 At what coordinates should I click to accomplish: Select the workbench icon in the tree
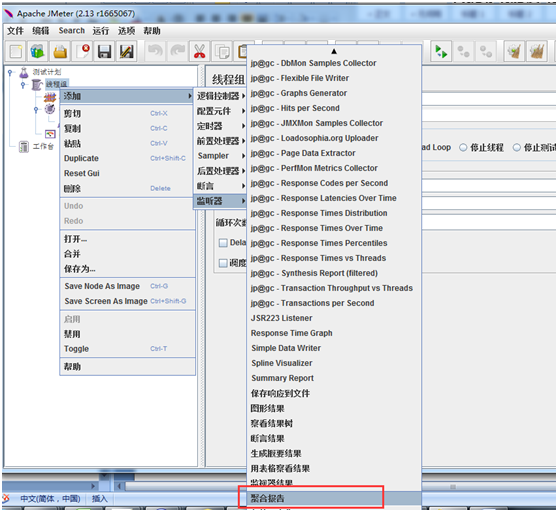pyautogui.click(x=23, y=146)
